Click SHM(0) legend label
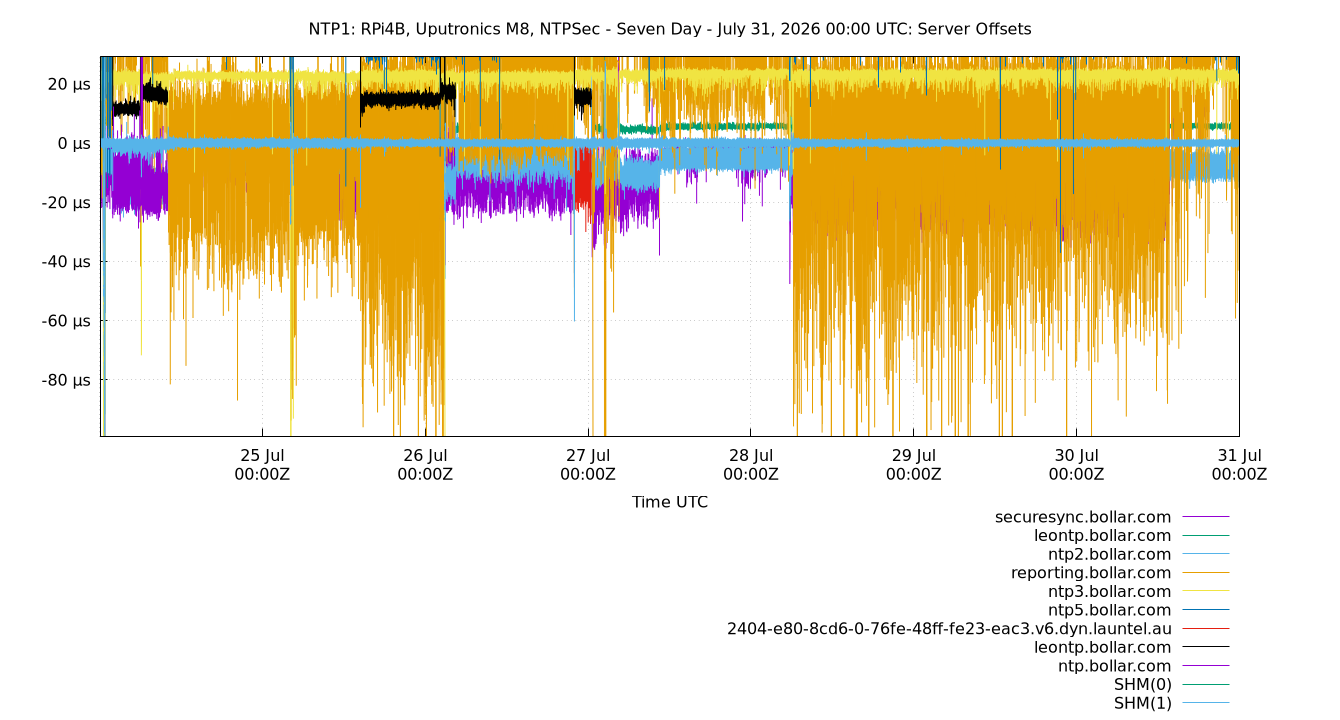 (1142, 684)
